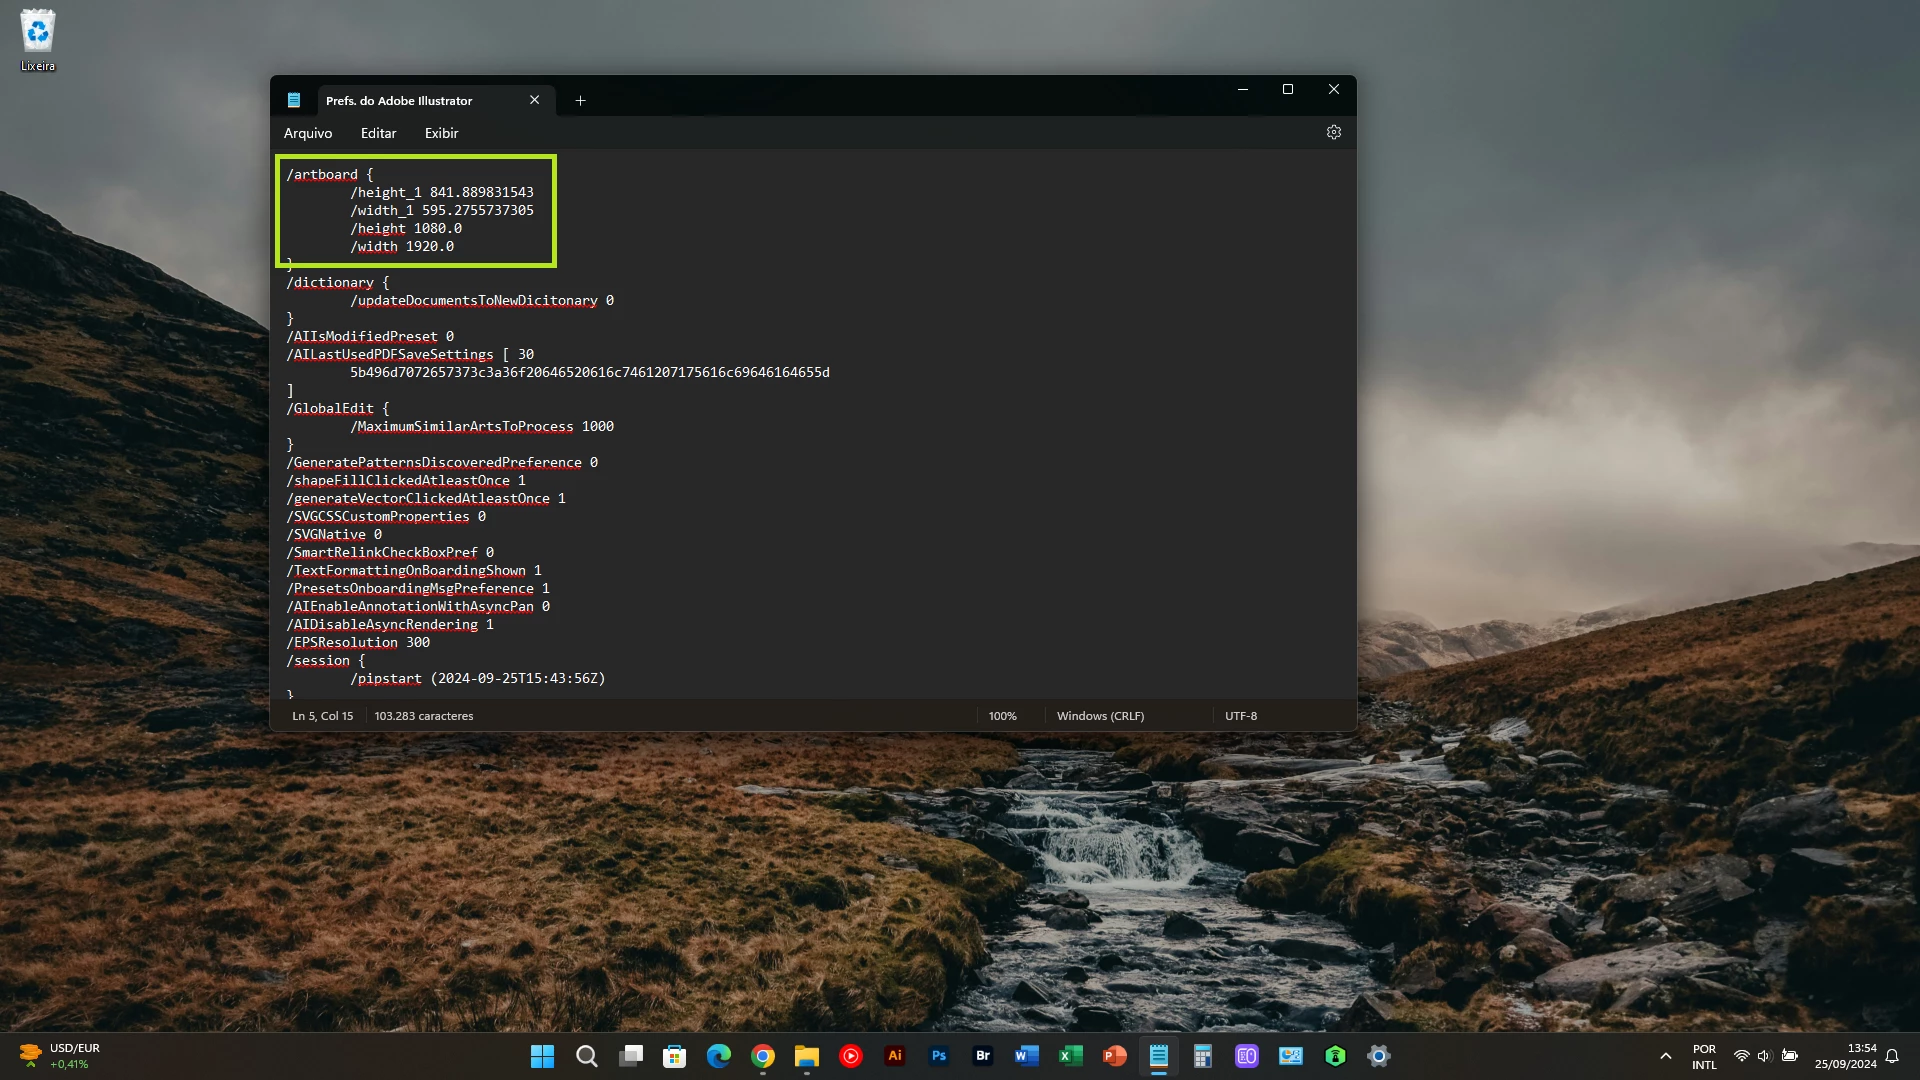
Task: Show hidden system tray icons
Action: (1665, 1056)
